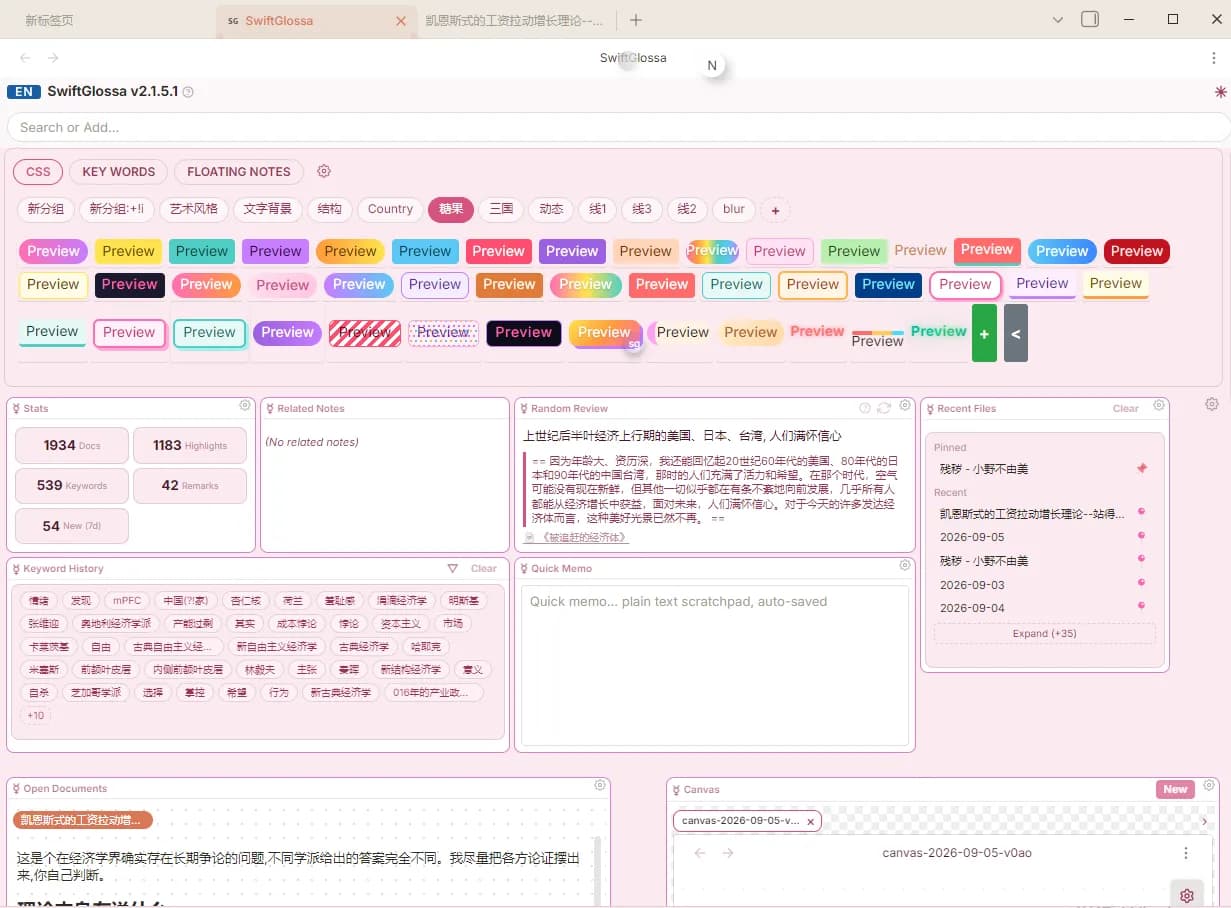Open the browser tab list chevron
Viewport: 1231px width, 908px height.
point(1059,19)
